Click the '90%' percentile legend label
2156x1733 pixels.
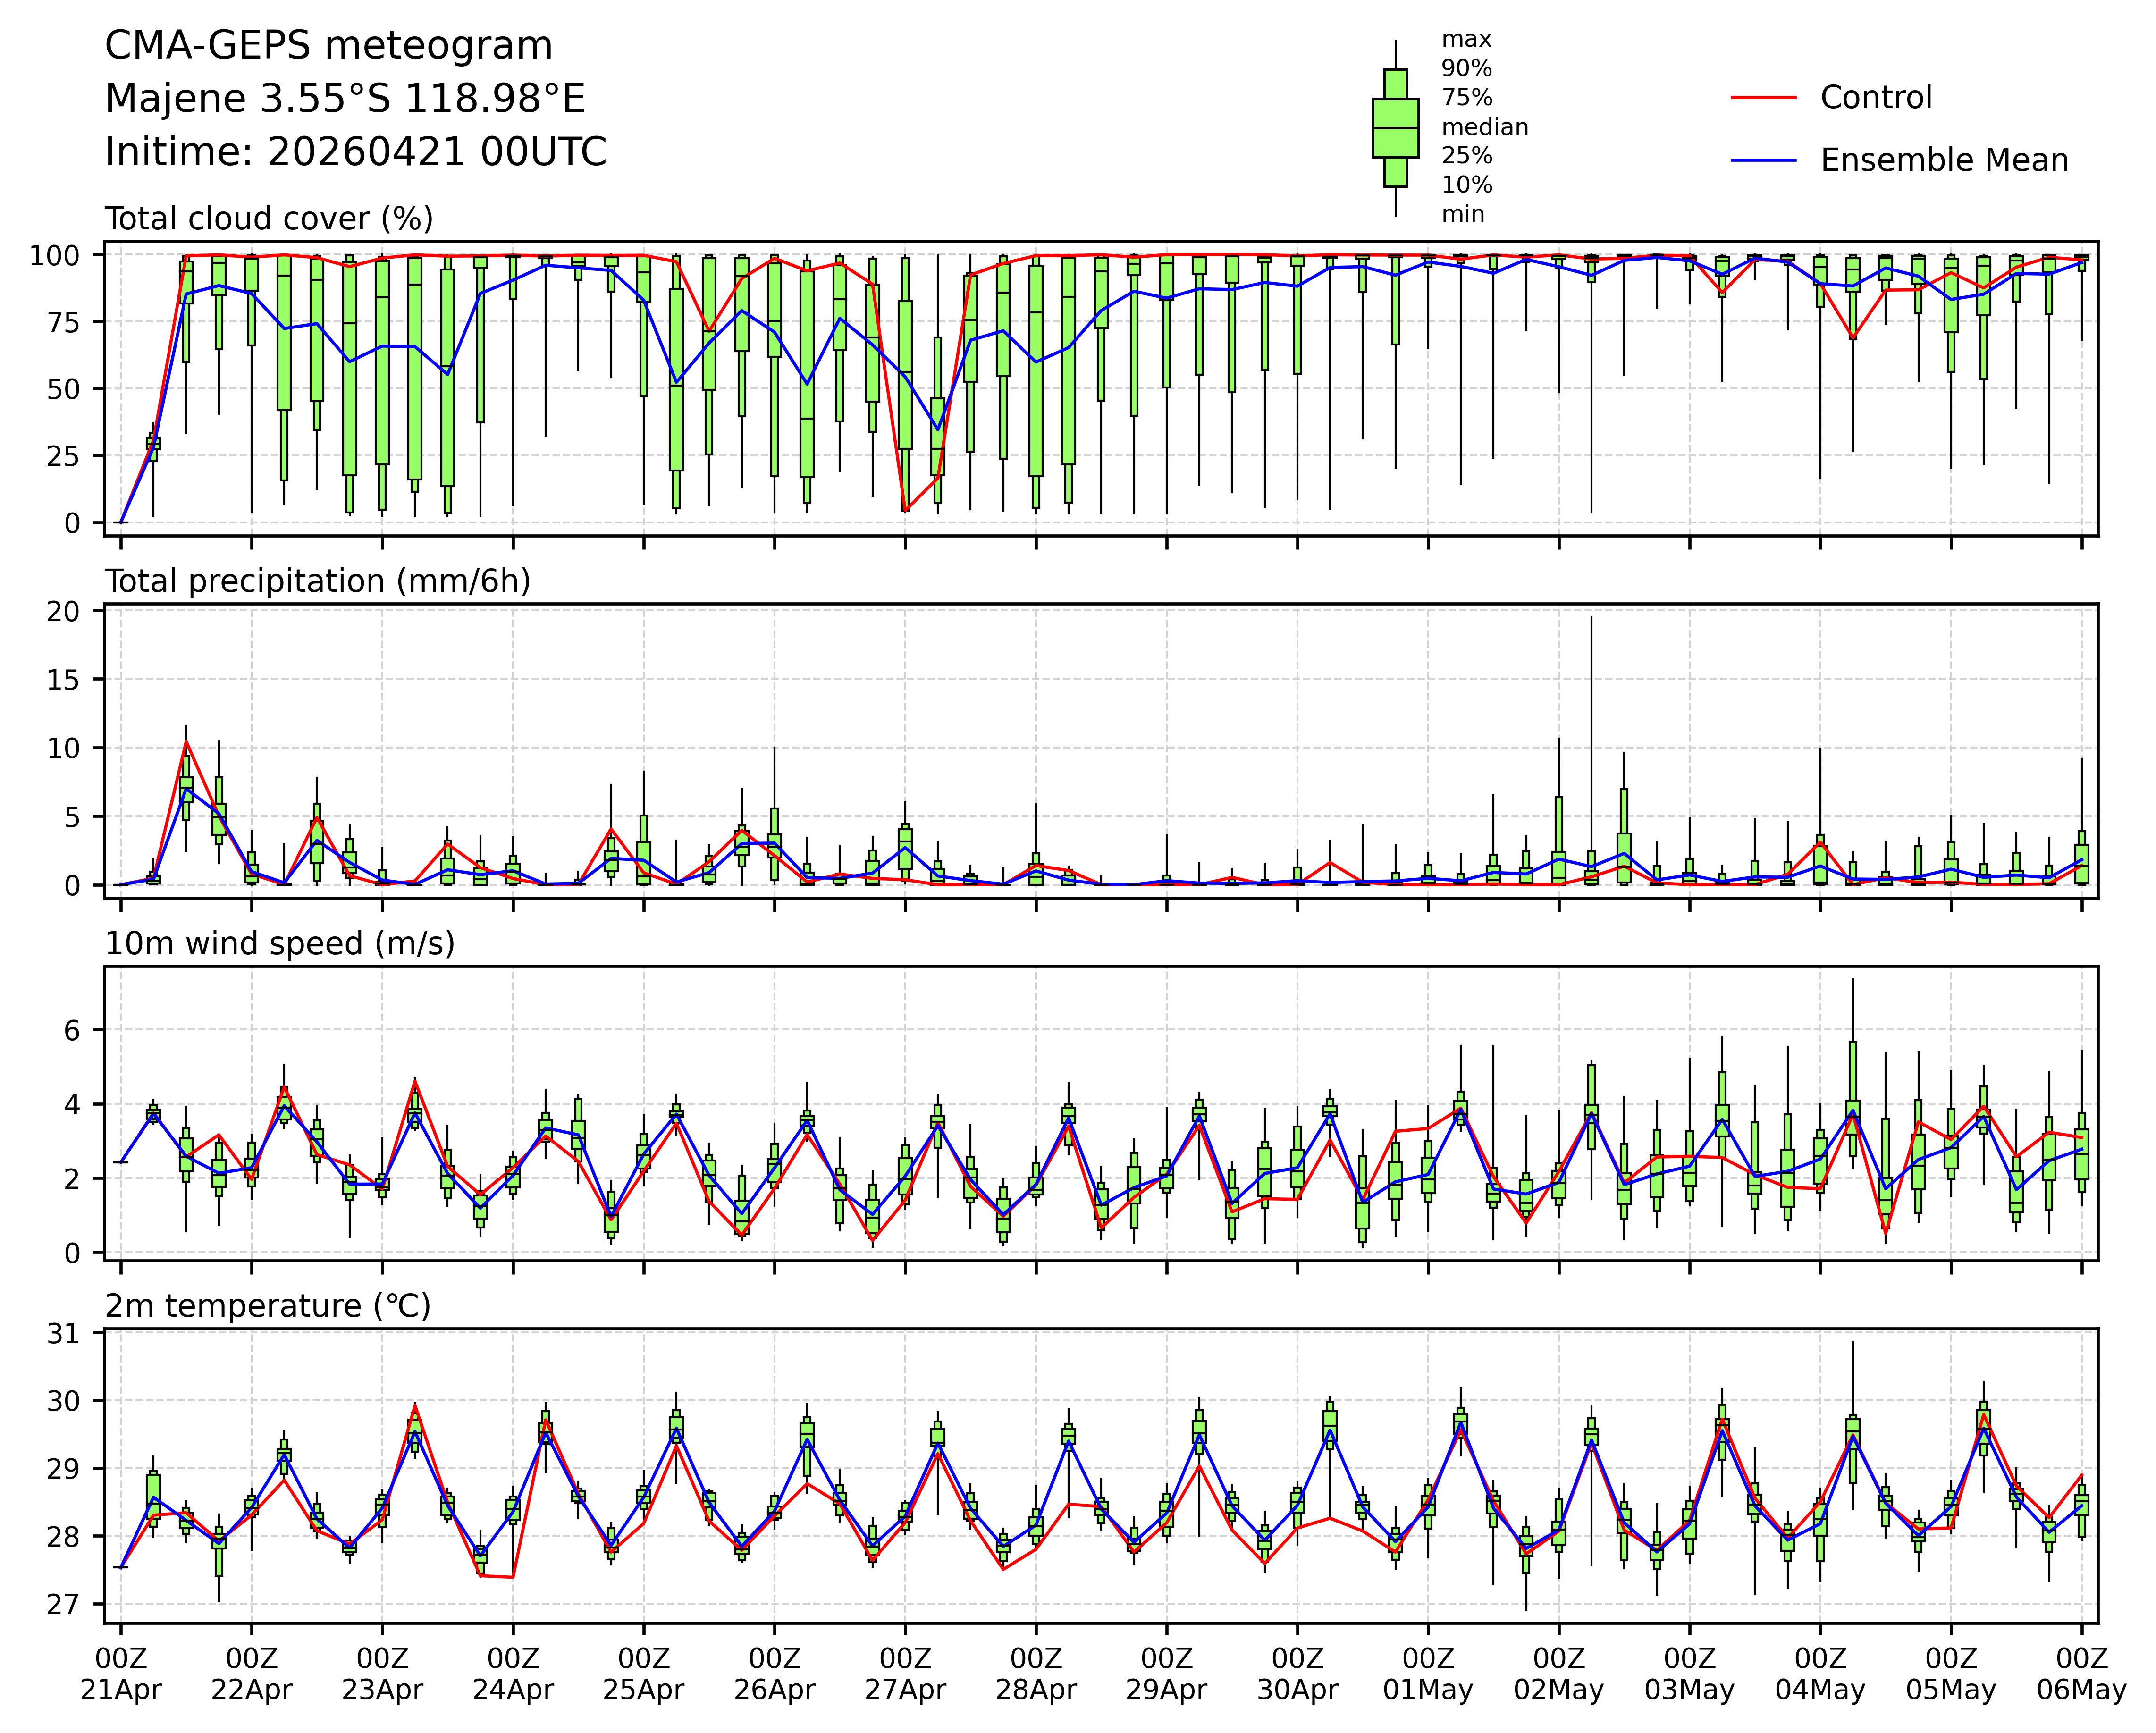[1466, 69]
